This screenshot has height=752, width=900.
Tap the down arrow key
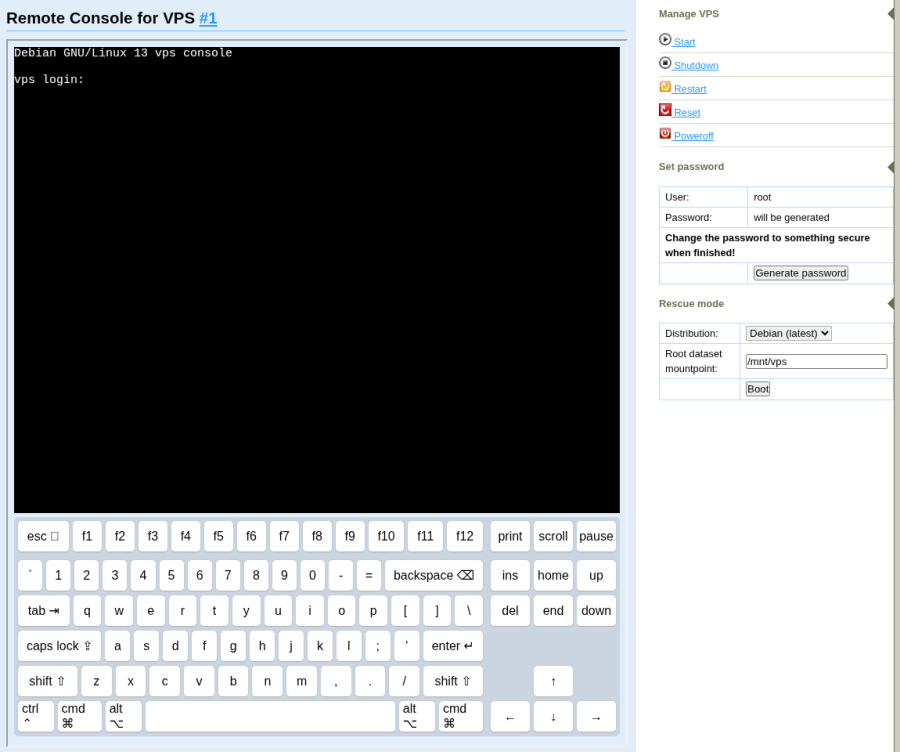pos(553,716)
